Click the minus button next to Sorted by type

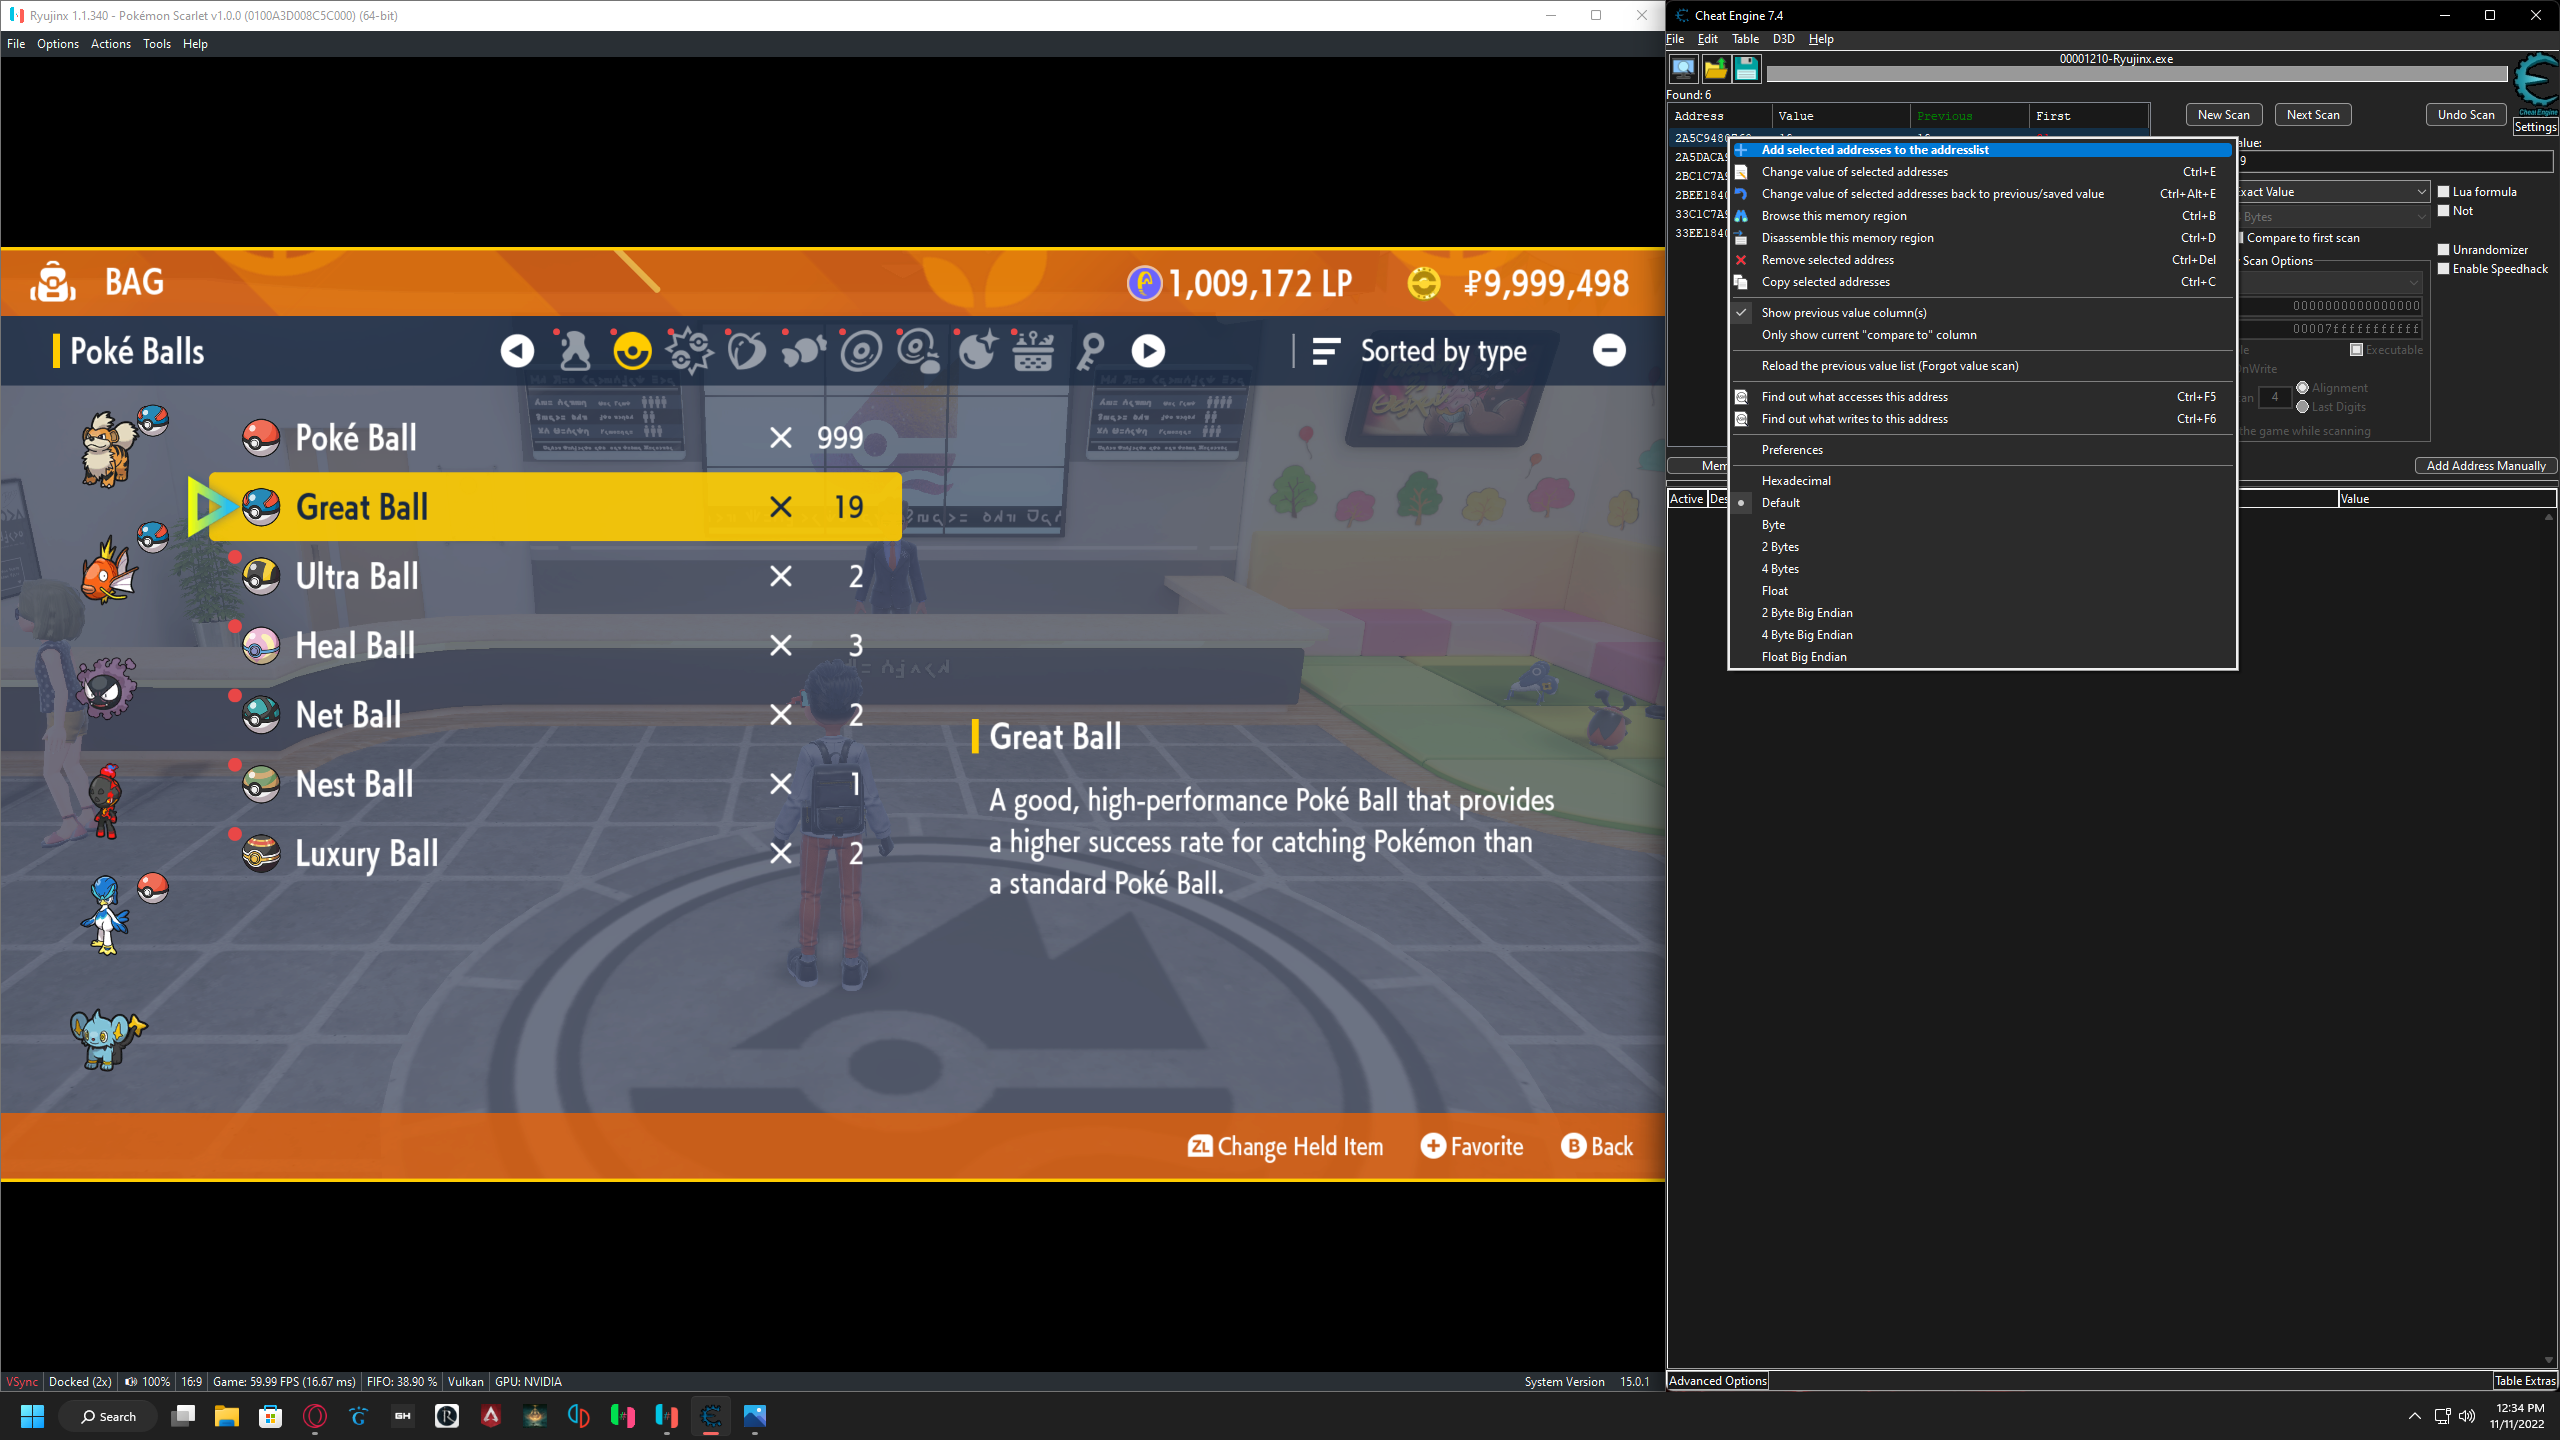coord(1609,350)
